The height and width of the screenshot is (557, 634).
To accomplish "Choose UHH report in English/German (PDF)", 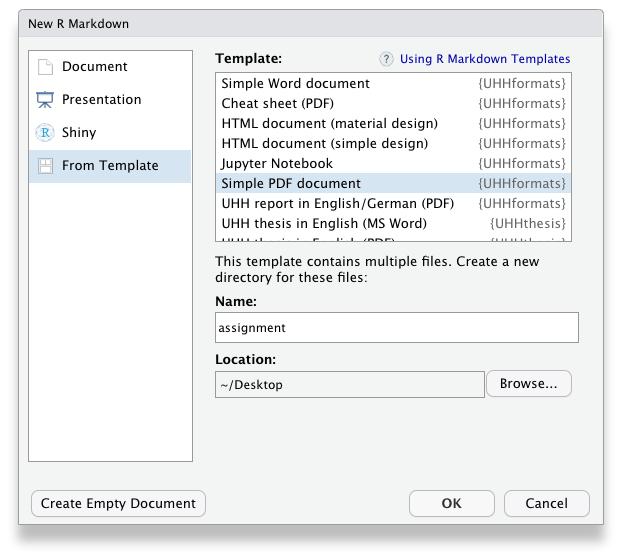I will [337, 204].
